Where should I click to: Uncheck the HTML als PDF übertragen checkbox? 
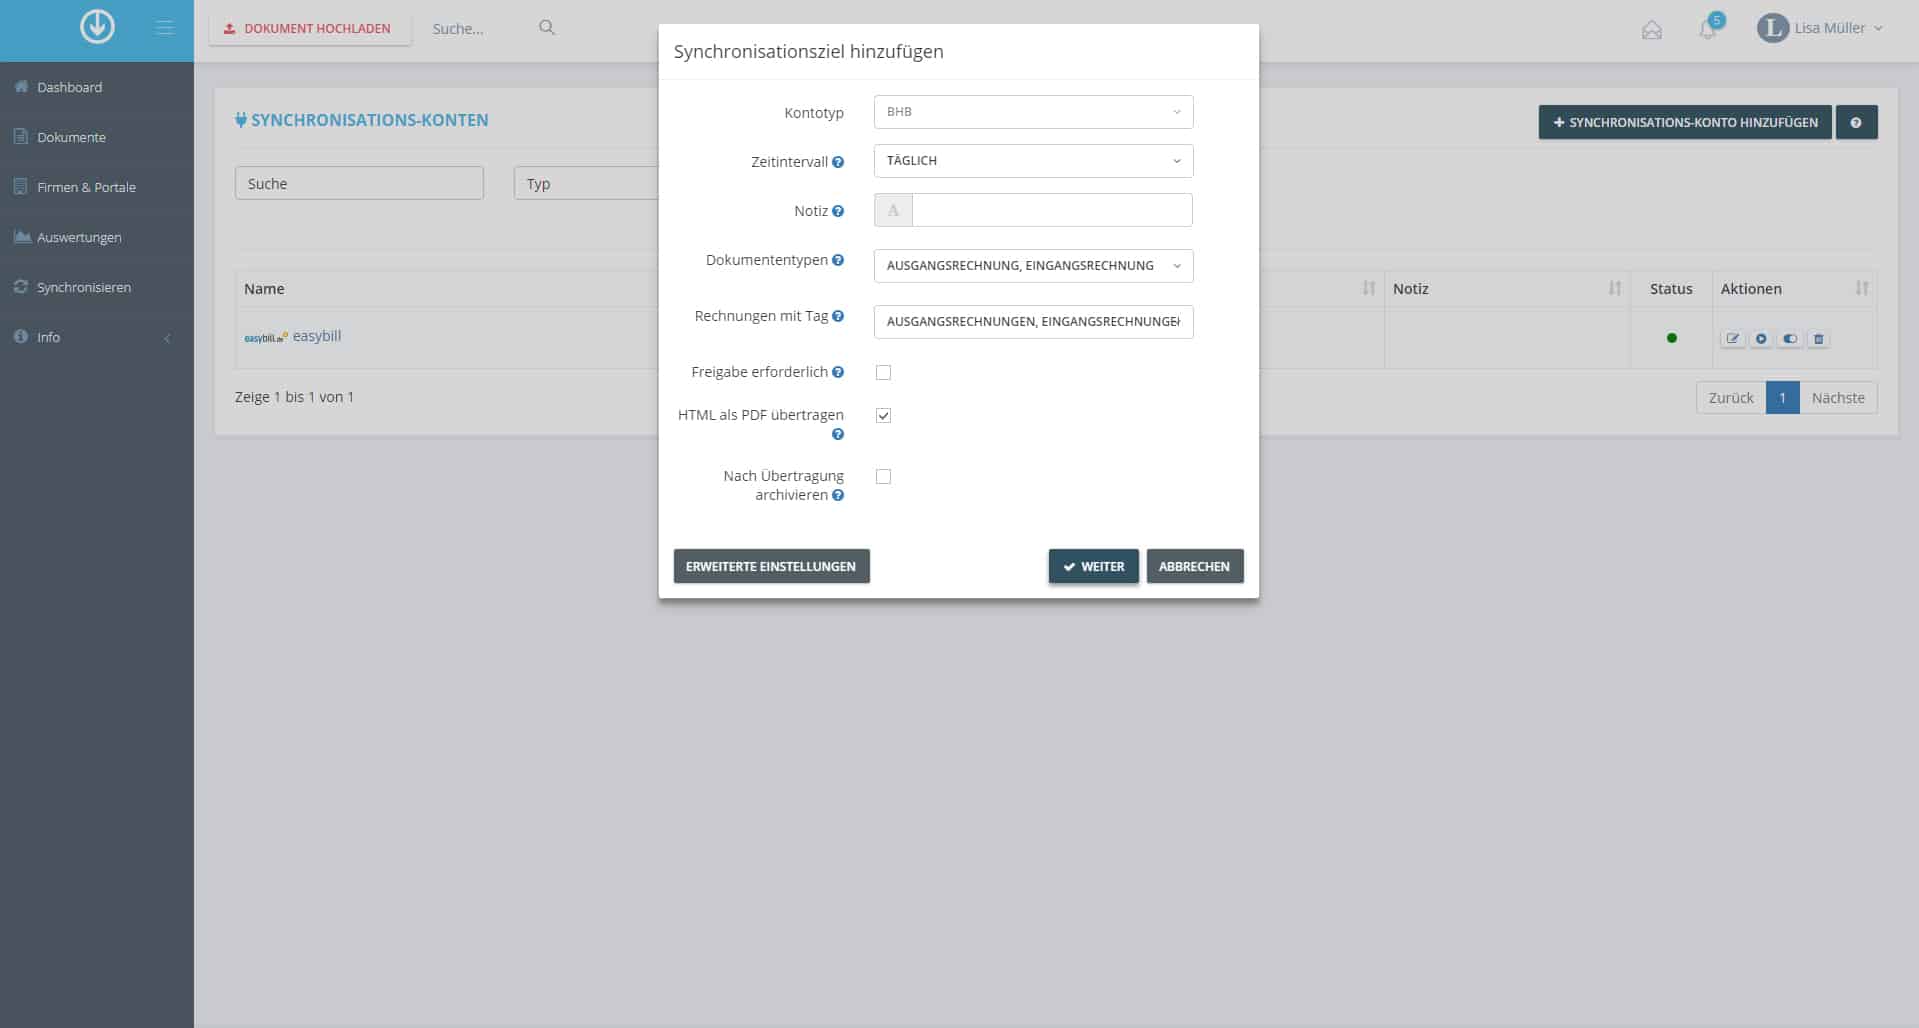point(883,415)
